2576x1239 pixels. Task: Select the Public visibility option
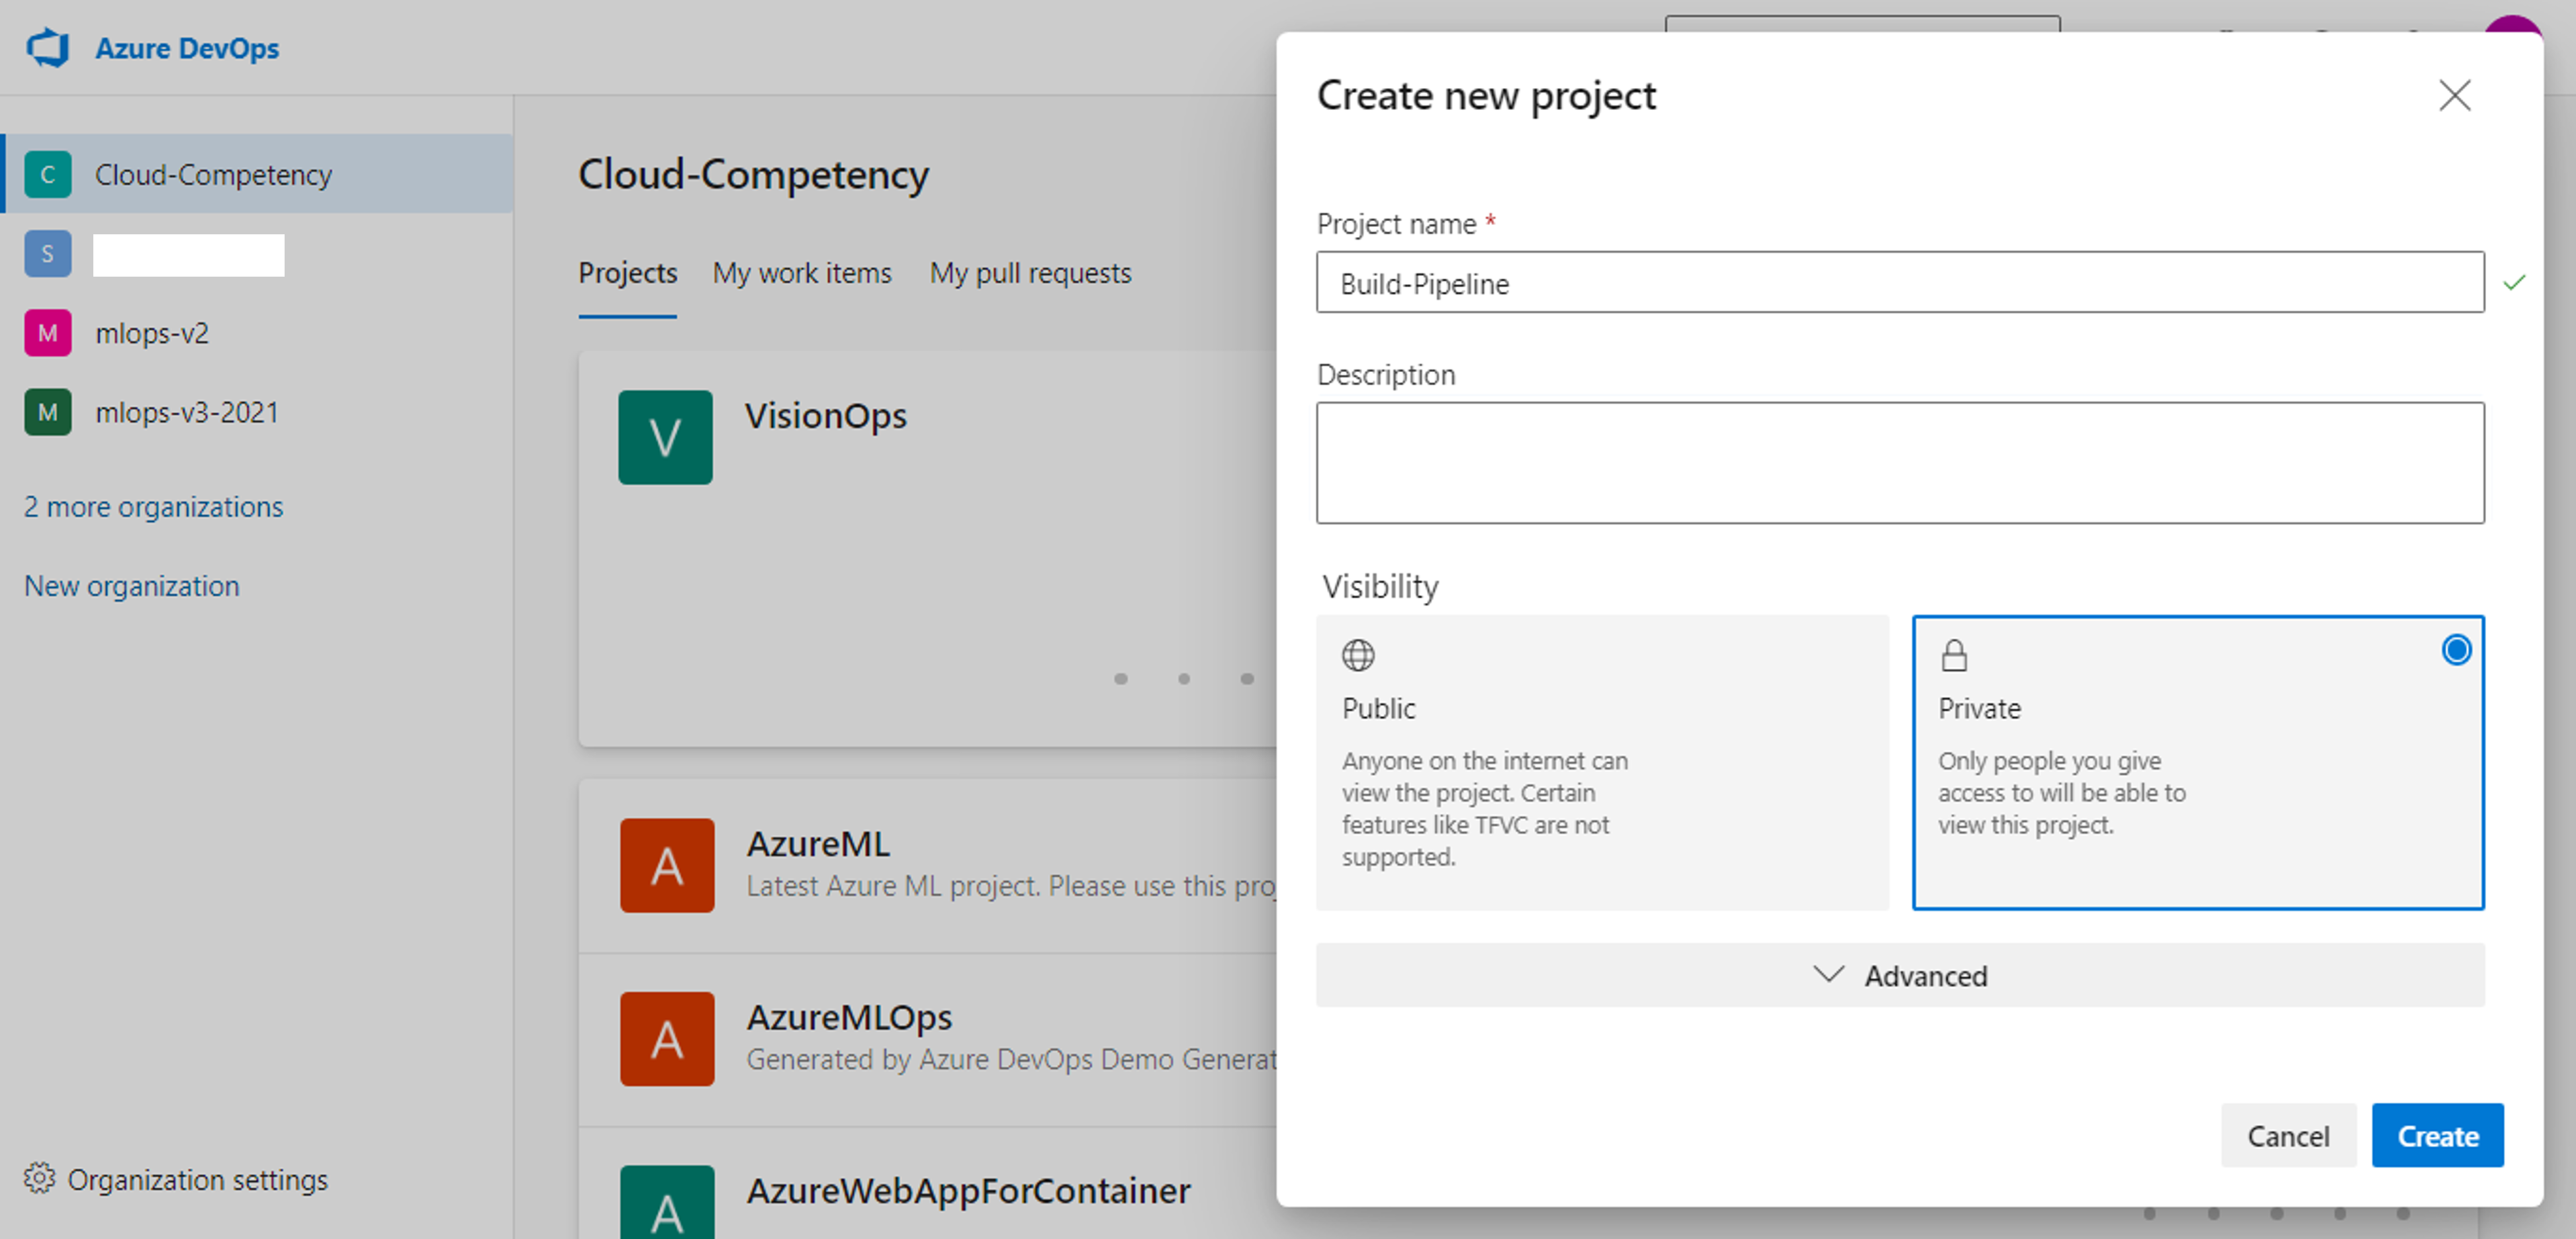pos(1602,763)
